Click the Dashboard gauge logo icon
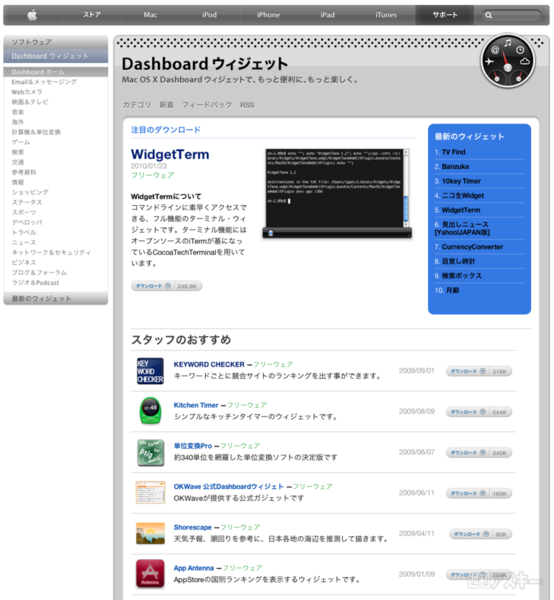This screenshot has width=554, height=600. (x=507, y=61)
